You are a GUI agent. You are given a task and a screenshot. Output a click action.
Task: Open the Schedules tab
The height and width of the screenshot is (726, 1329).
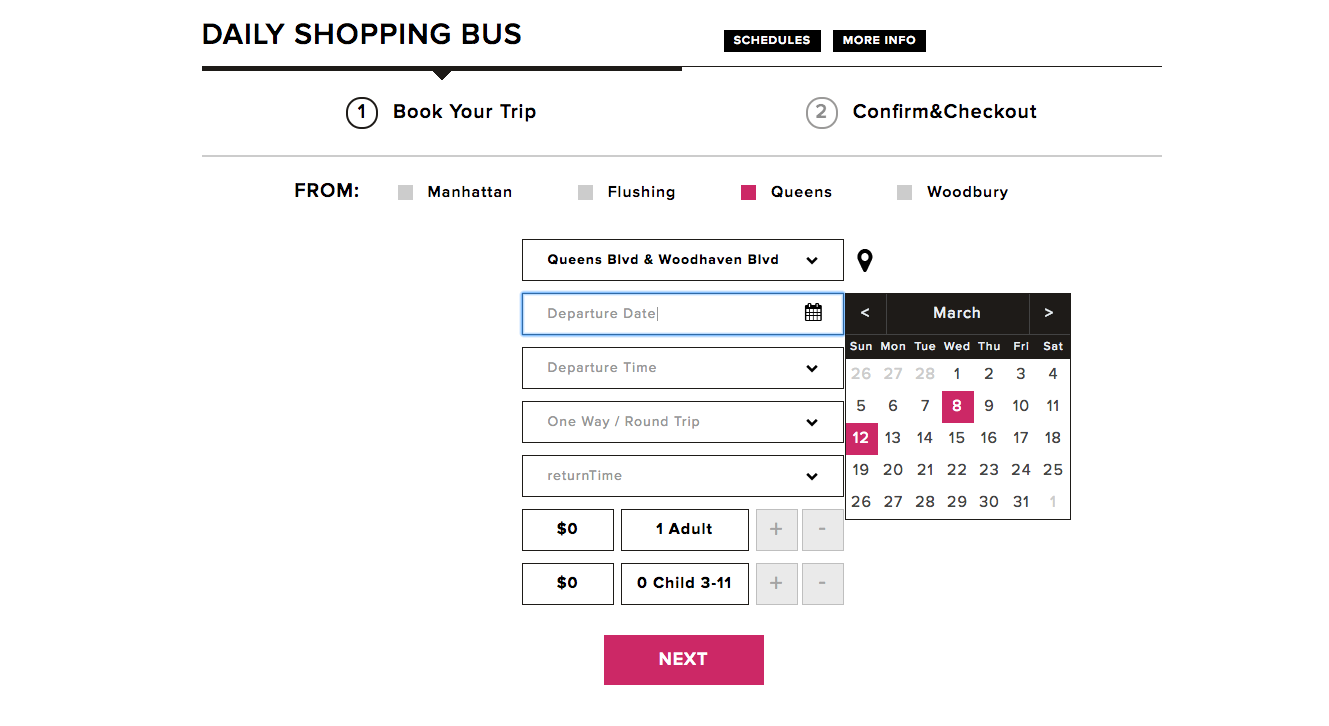click(772, 41)
